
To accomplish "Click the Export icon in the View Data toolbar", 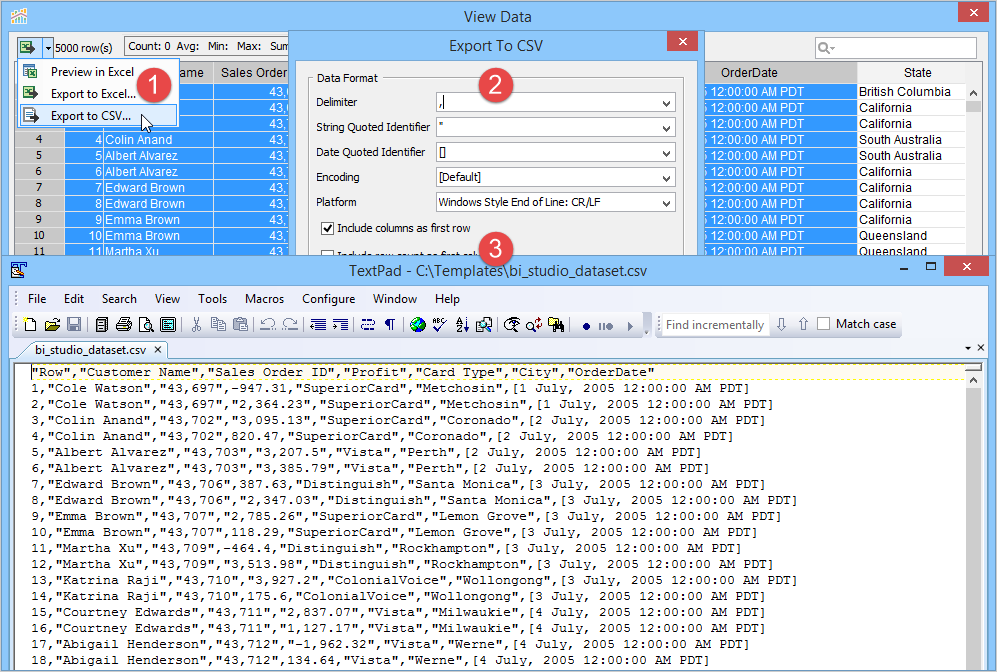I will (x=27, y=48).
